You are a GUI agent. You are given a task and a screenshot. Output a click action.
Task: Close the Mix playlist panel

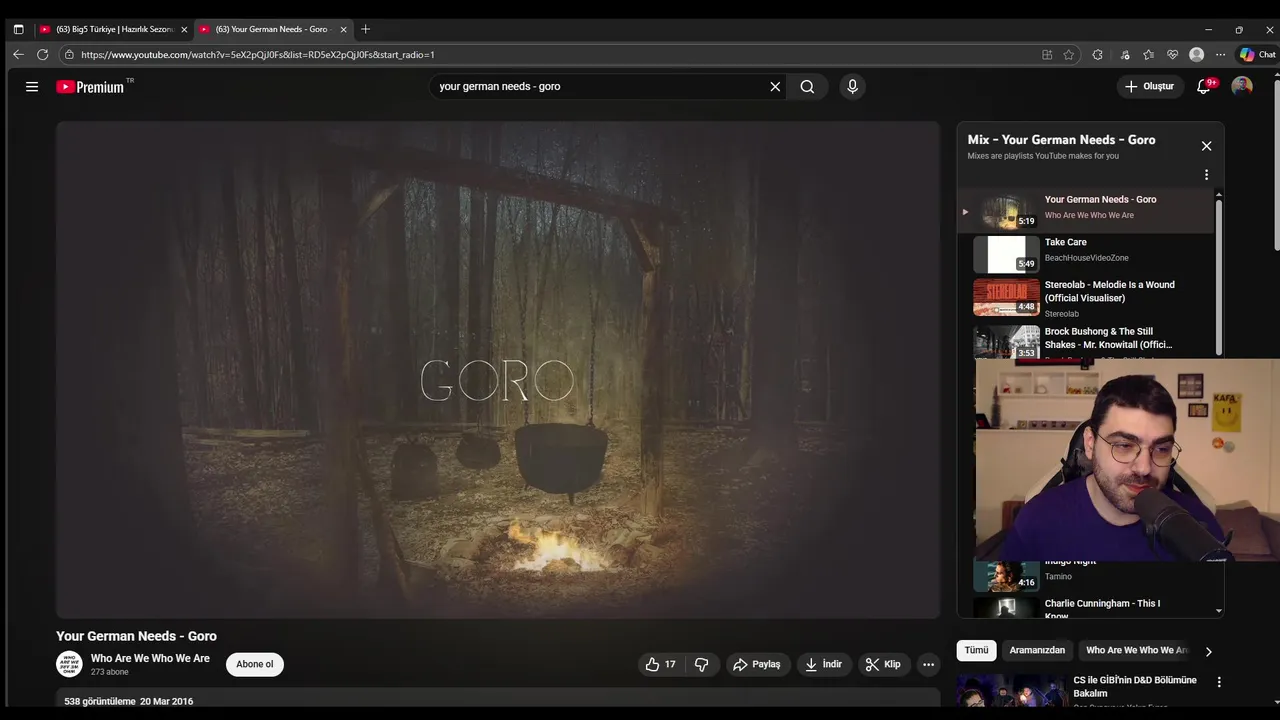(x=1206, y=146)
